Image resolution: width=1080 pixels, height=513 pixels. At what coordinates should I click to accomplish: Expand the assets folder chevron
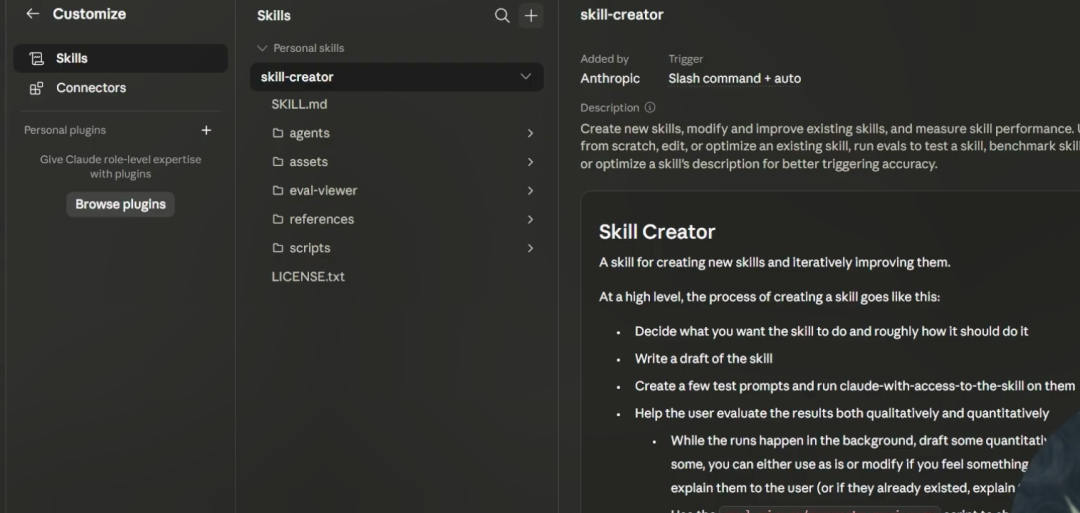pyautogui.click(x=530, y=162)
